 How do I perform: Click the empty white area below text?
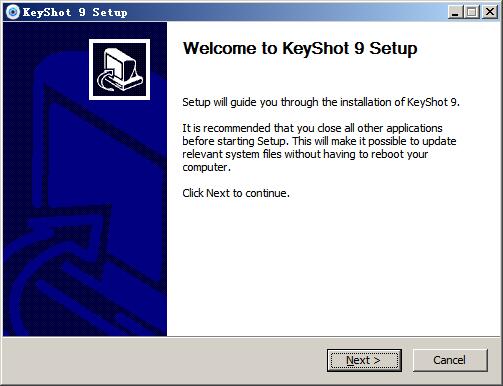[333, 267]
